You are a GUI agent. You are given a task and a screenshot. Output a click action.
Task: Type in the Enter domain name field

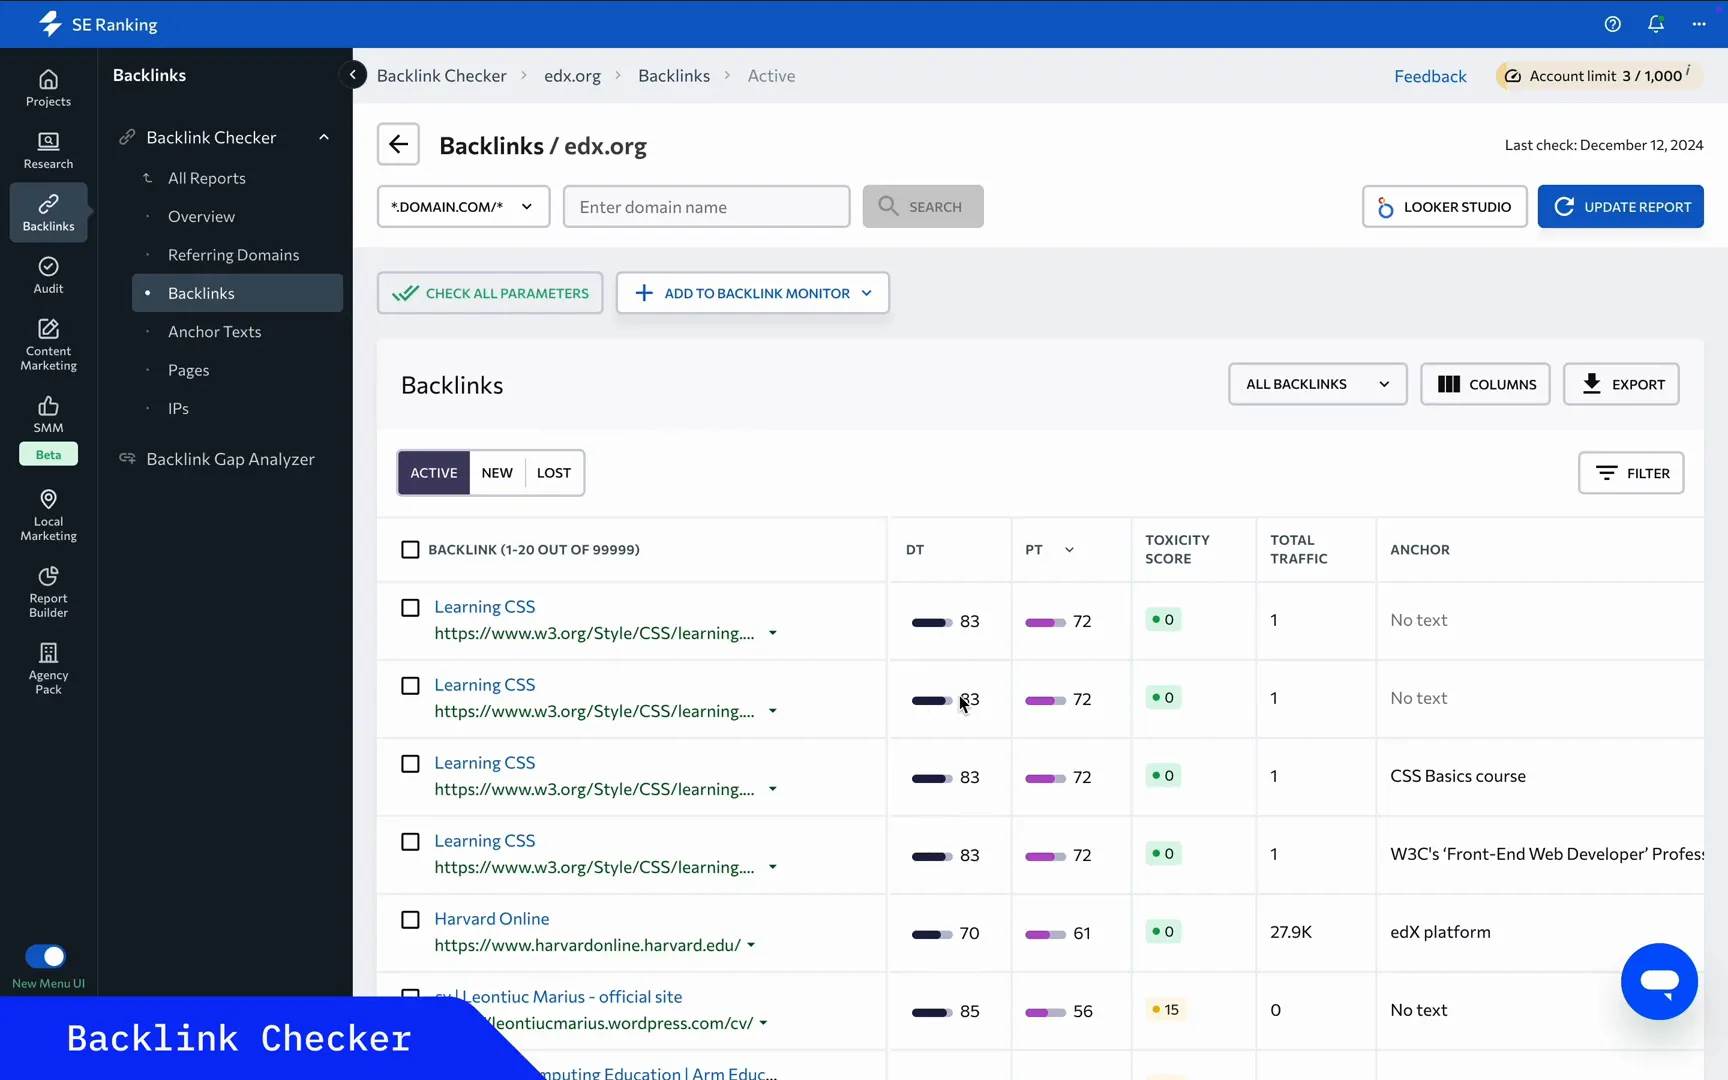click(x=706, y=206)
